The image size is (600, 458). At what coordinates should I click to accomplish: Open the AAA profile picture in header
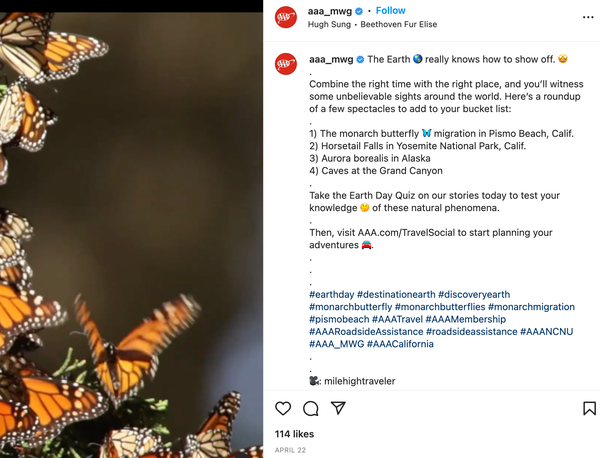point(286,16)
